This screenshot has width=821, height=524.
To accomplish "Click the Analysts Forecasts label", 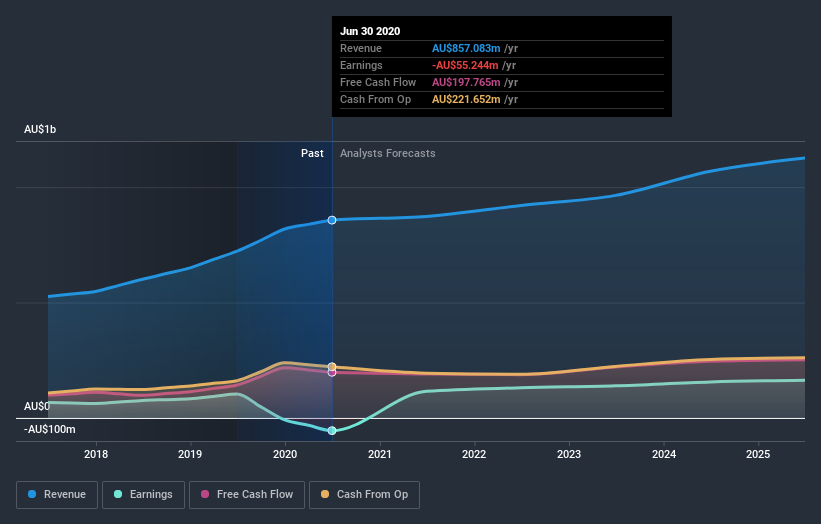I will (x=387, y=153).
